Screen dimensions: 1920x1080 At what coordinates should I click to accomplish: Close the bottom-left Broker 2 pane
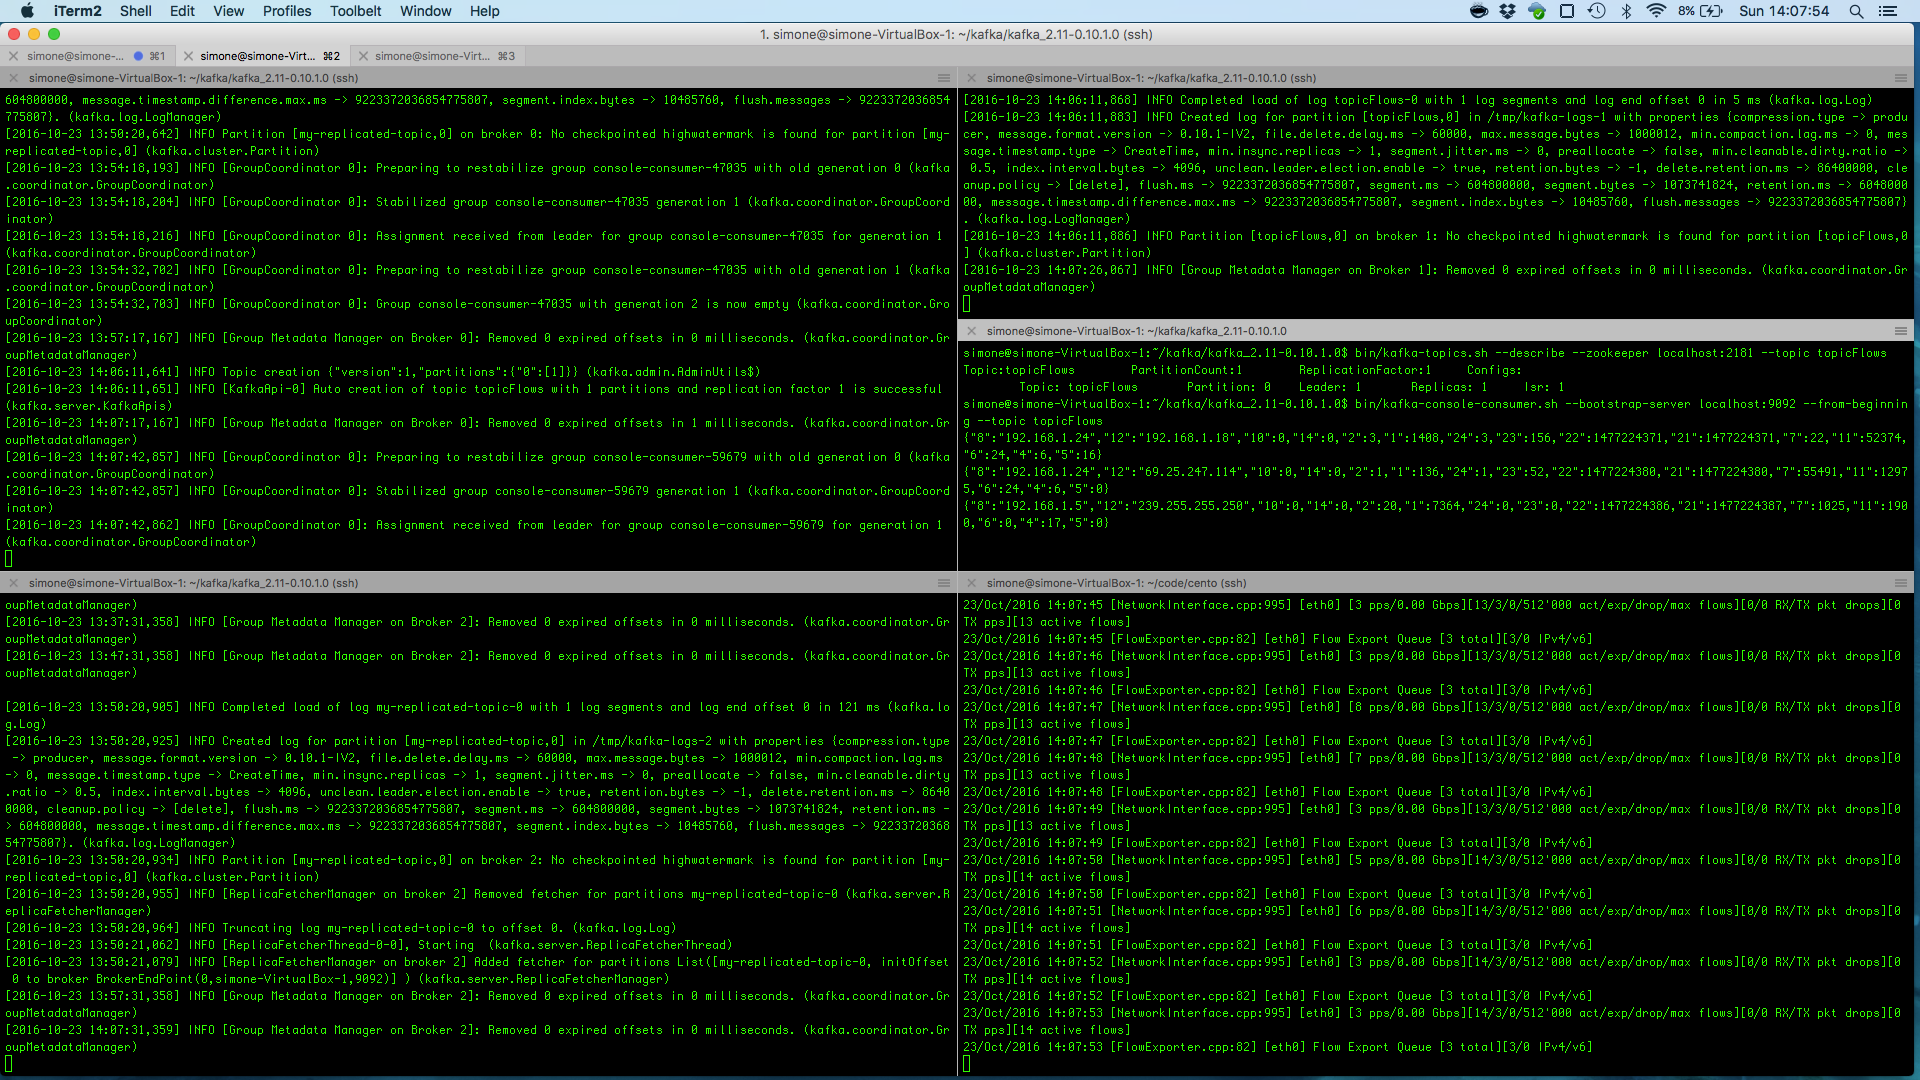(x=13, y=583)
